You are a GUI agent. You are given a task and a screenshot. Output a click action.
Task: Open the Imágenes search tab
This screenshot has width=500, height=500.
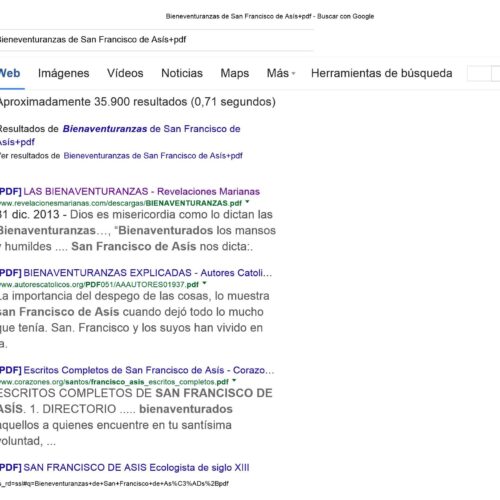pyautogui.click(x=64, y=73)
